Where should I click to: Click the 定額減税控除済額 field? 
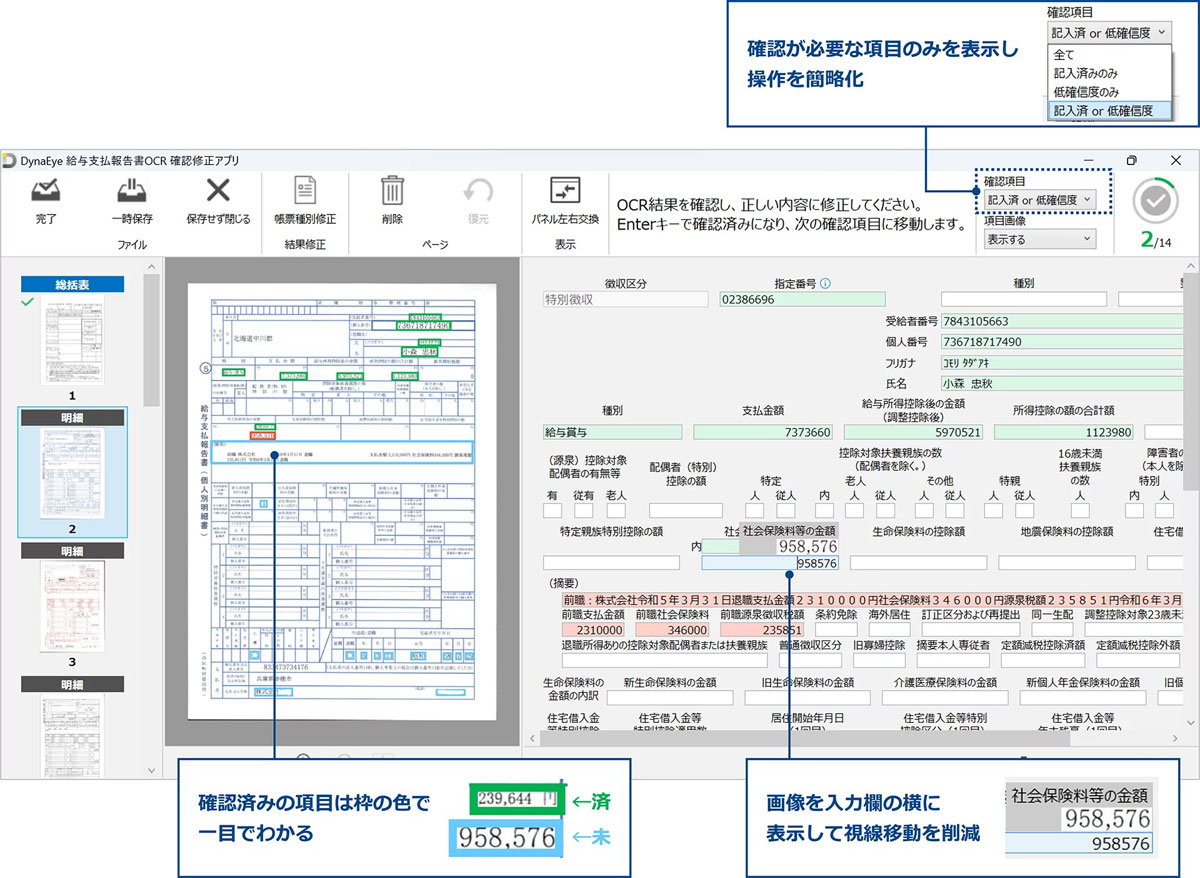1043,661
